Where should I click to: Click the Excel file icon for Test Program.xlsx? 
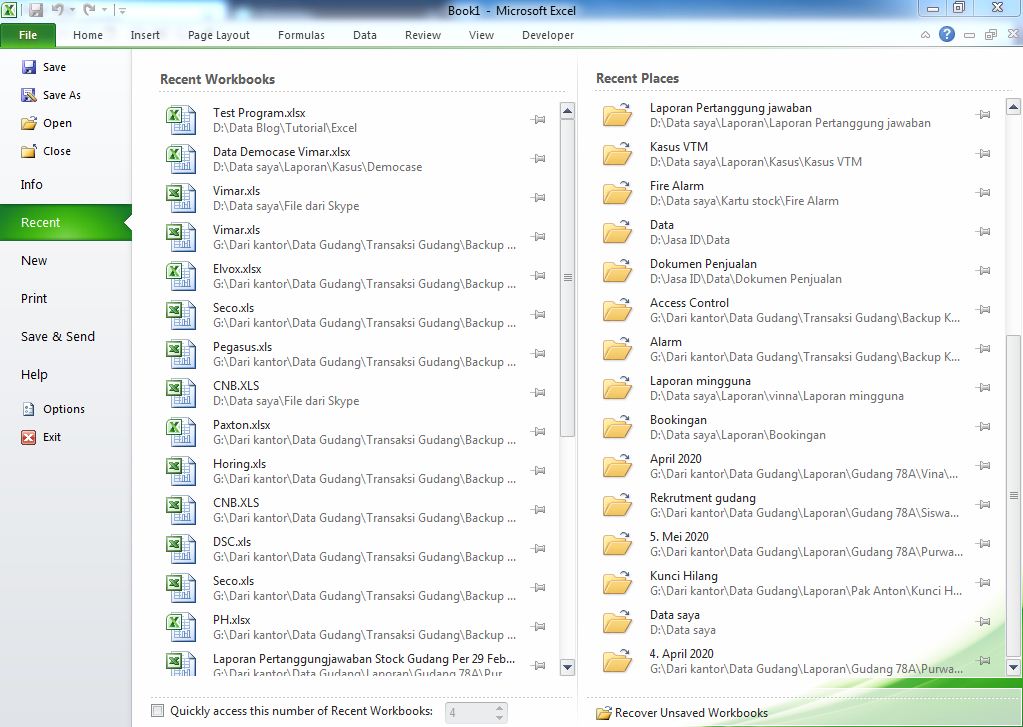click(180, 120)
